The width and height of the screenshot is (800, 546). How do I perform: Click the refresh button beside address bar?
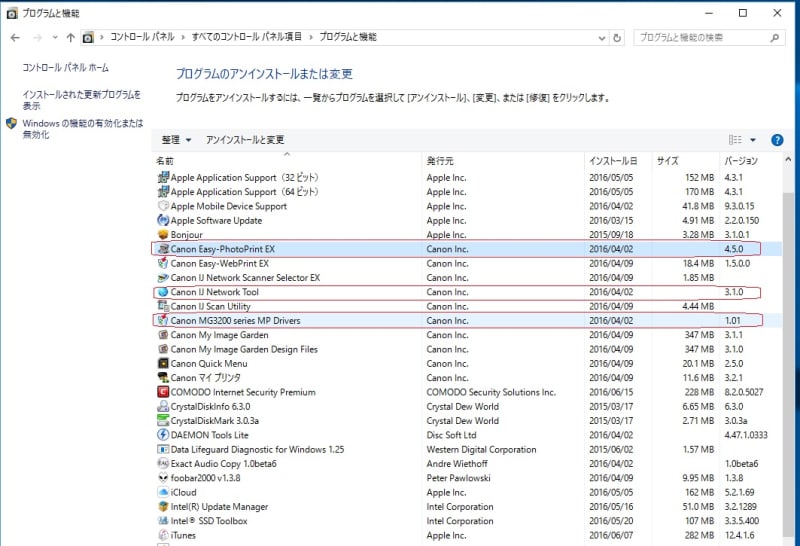(x=617, y=37)
